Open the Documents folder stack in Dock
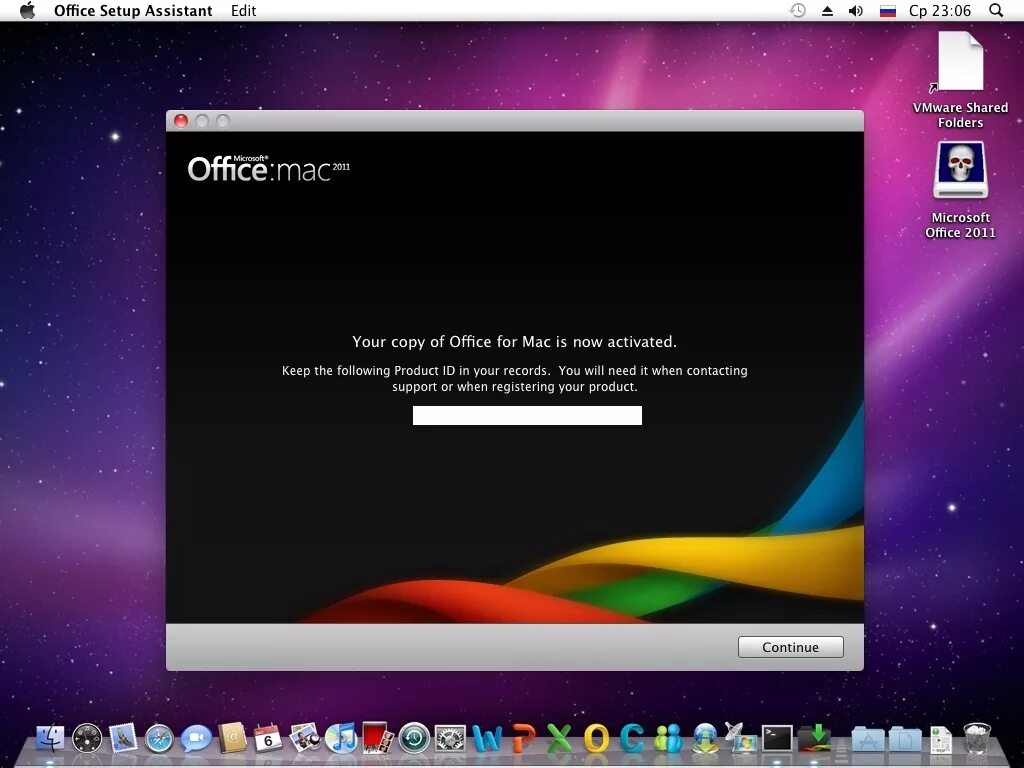This screenshot has width=1024, height=768. click(904, 739)
